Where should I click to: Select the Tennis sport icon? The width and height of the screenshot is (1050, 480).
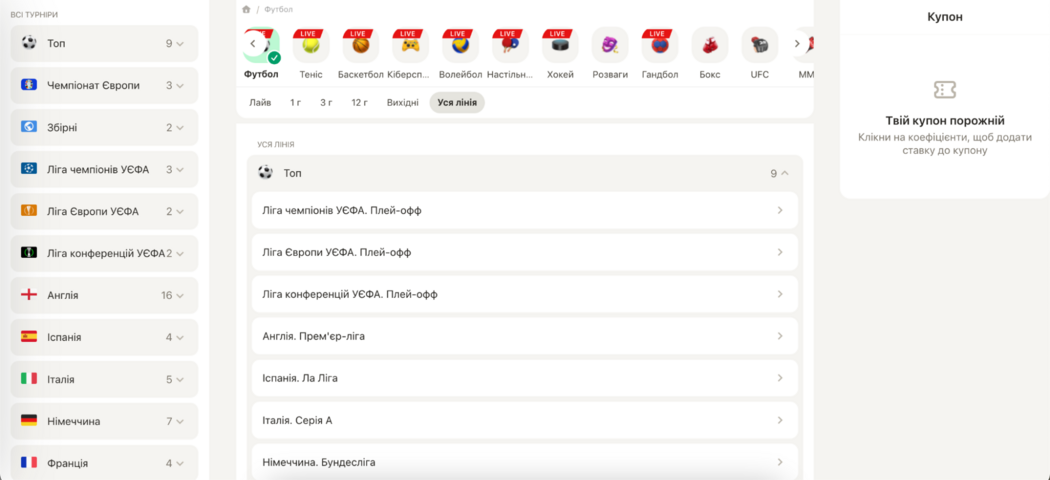click(x=311, y=46)
